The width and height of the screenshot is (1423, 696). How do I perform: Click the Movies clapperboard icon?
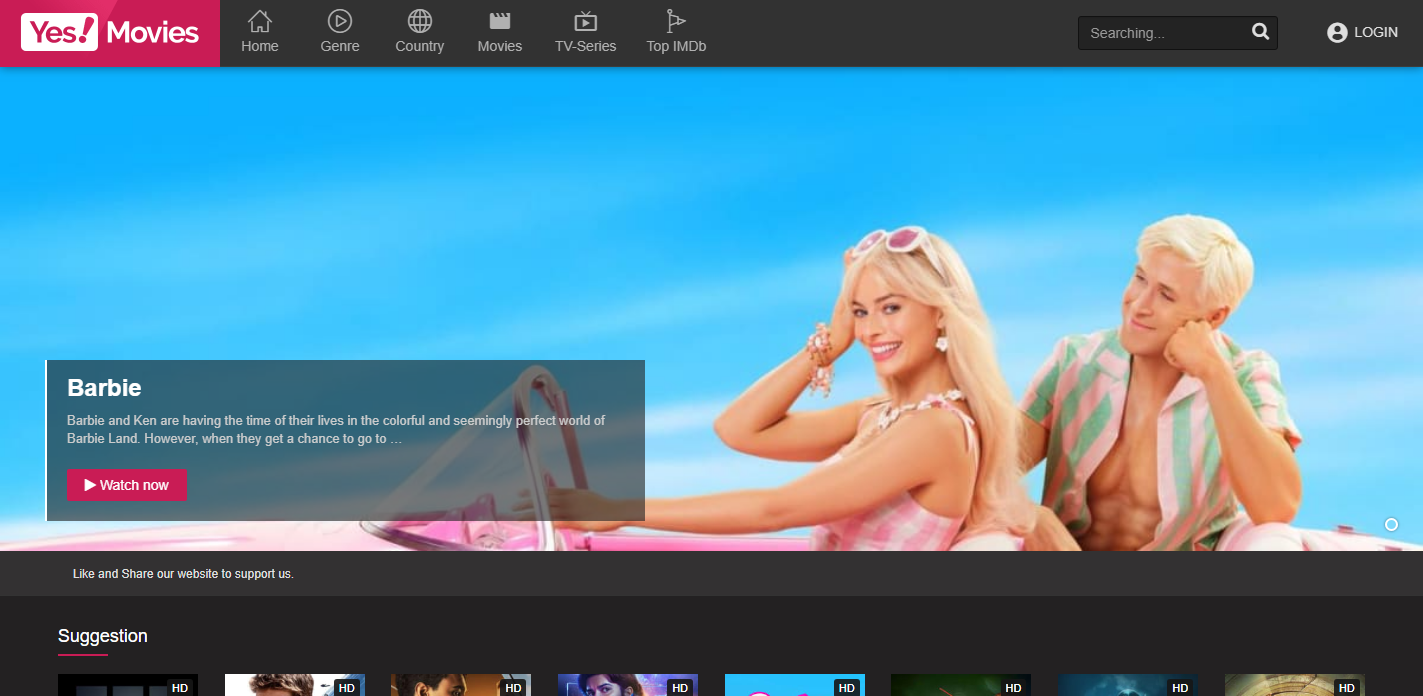[x=500, y=20]
